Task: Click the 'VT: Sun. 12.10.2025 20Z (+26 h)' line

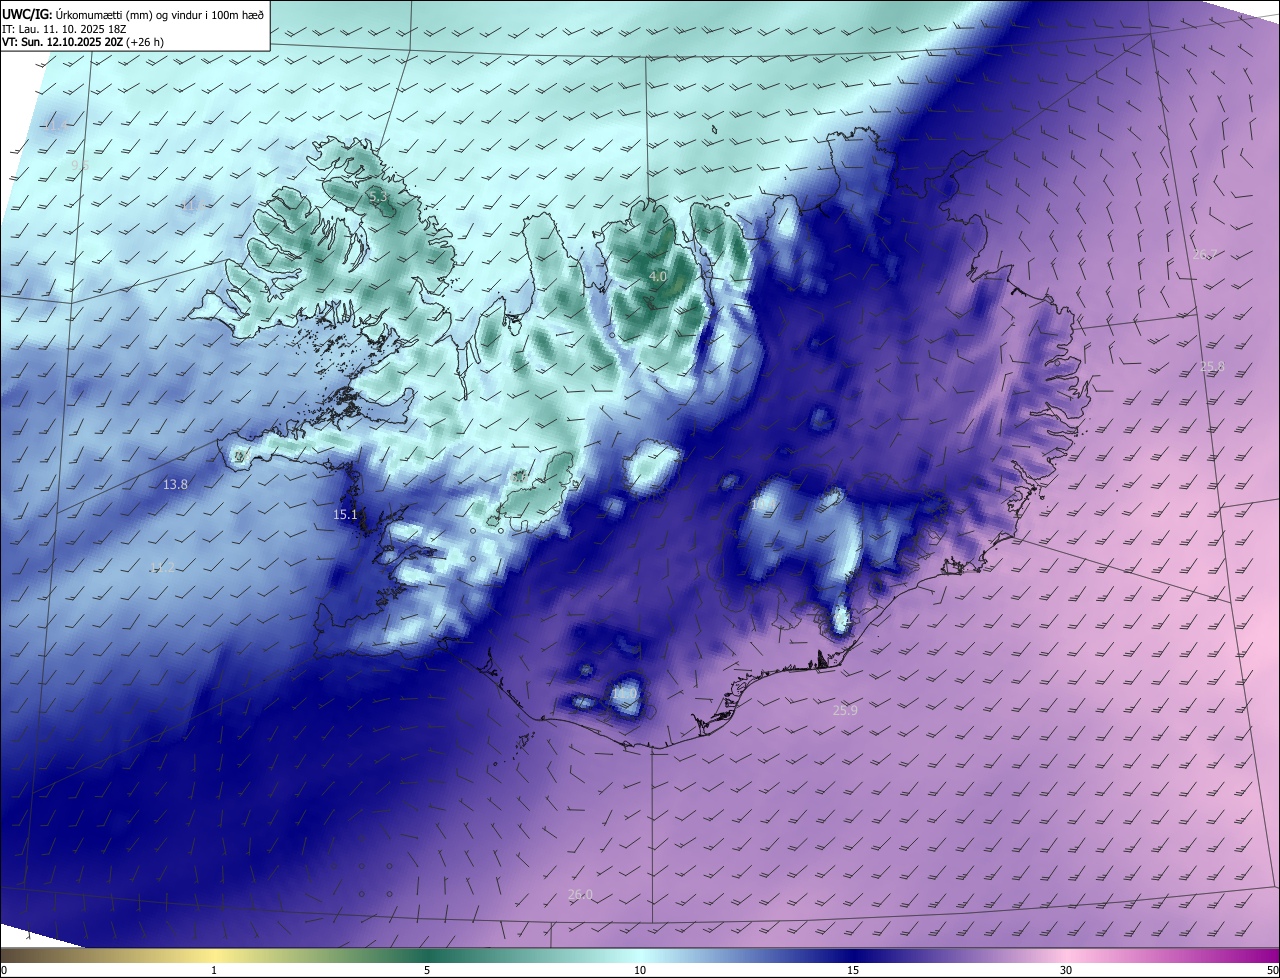Action: click(83, 42)
